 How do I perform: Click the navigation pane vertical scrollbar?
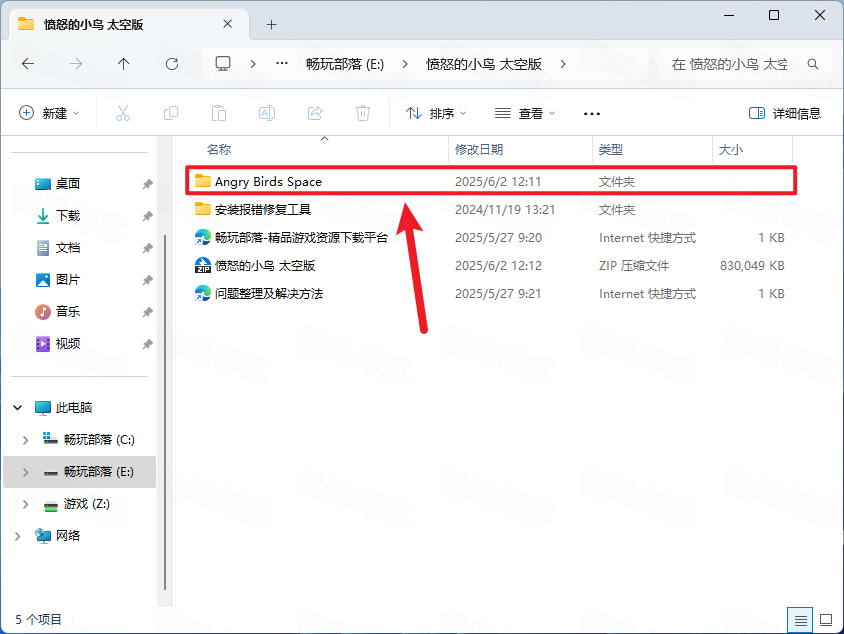point(165,412)
